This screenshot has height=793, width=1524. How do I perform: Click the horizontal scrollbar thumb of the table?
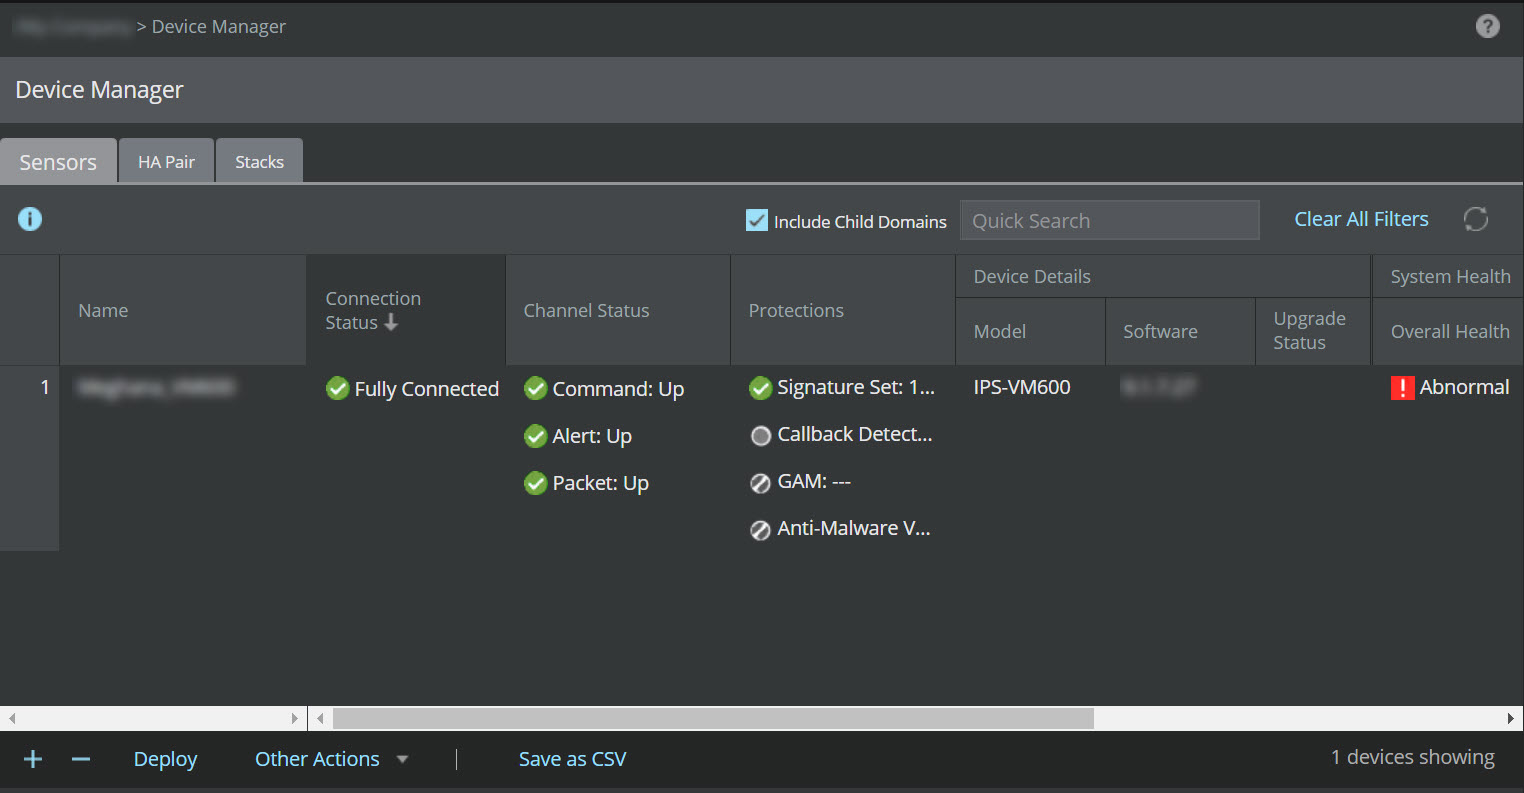713,718
